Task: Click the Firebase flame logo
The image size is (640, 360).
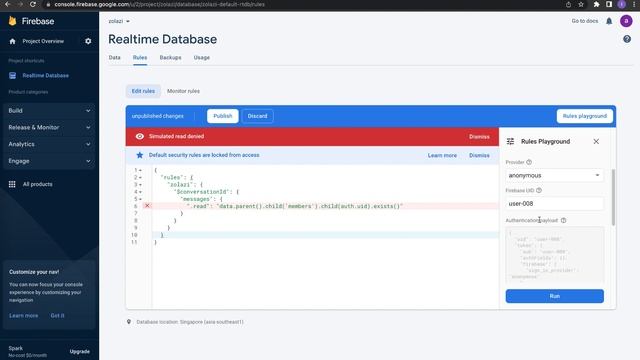Action: point(13,21)
